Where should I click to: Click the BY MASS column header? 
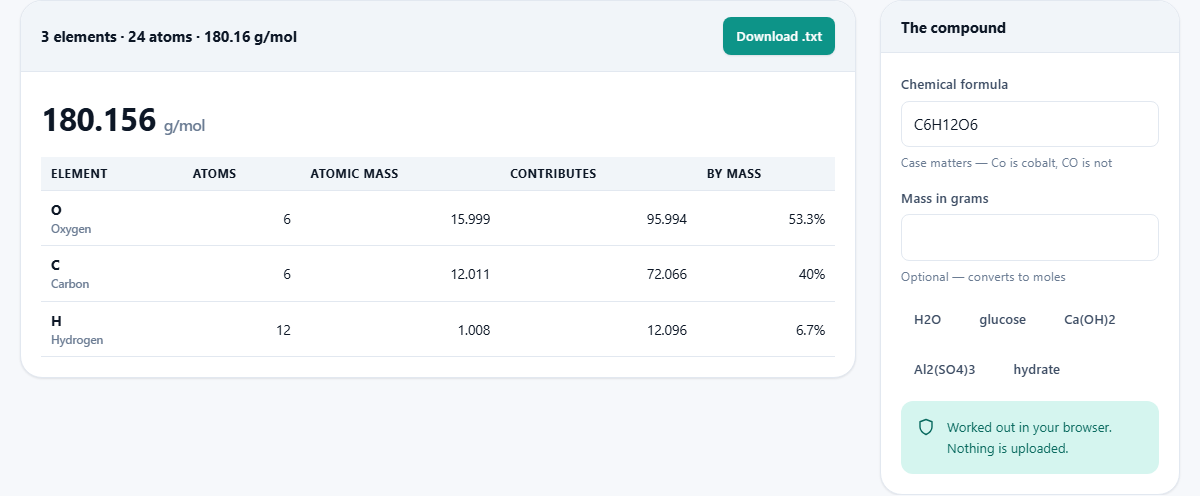(734, 174)
